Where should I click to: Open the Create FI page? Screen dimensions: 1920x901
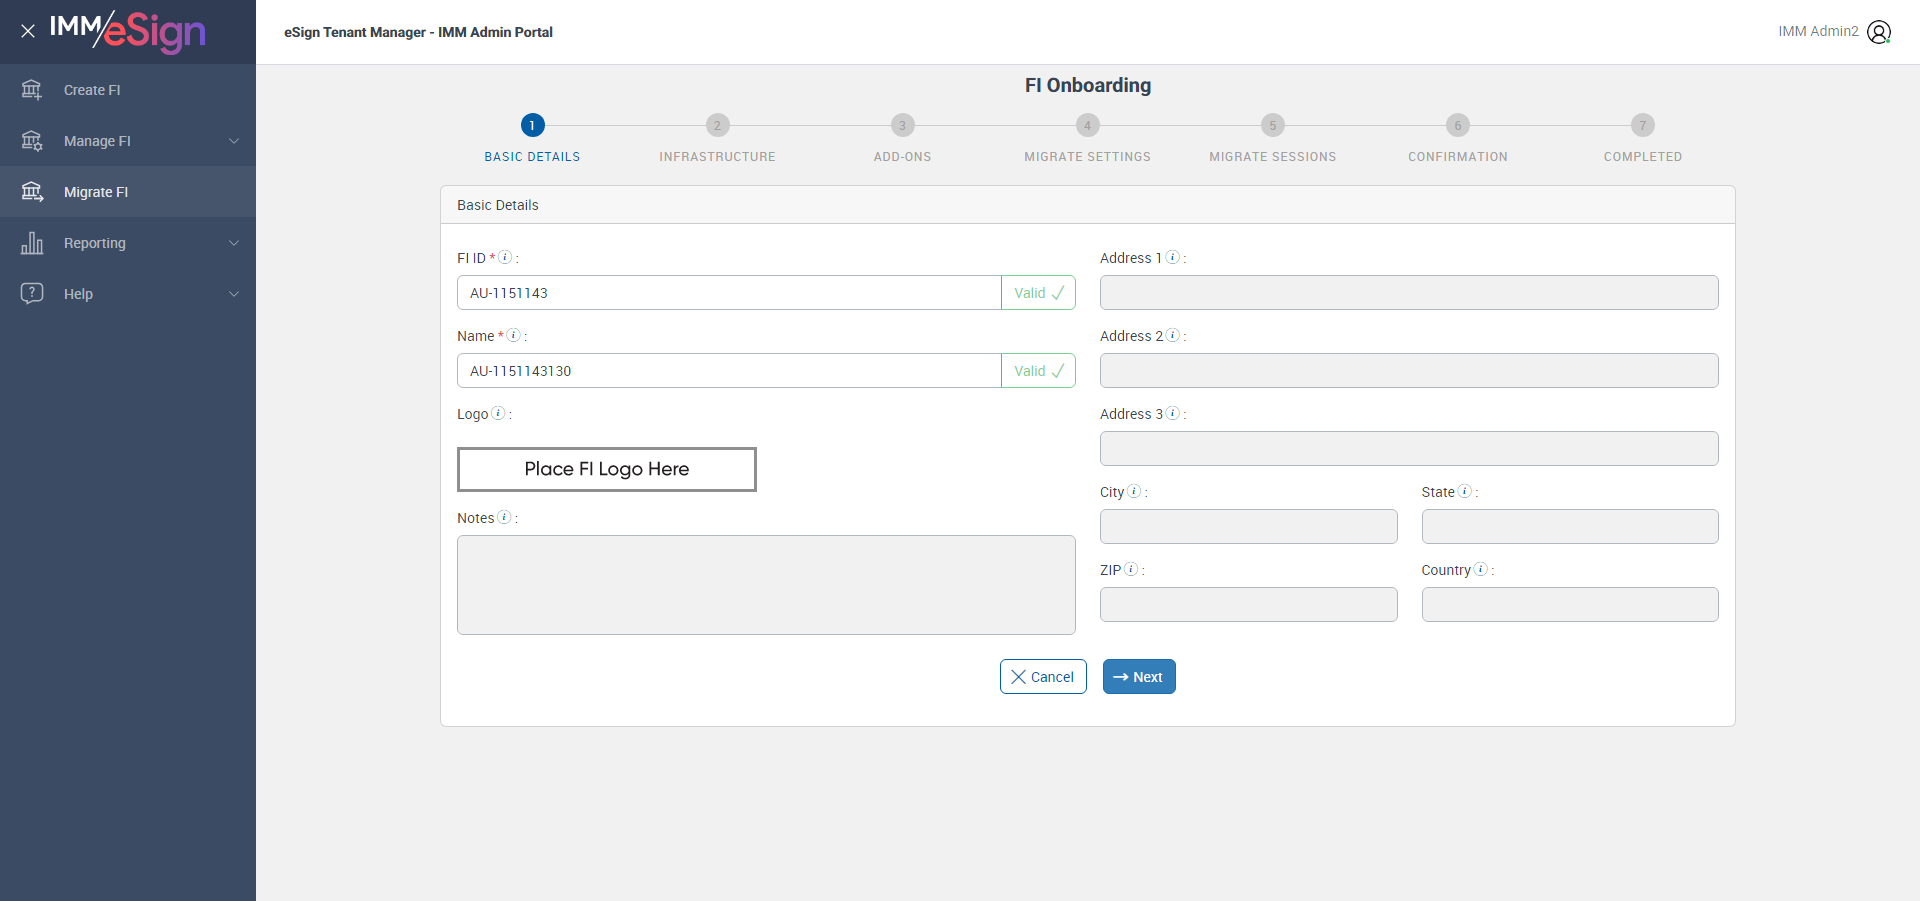tap(92, 90)
